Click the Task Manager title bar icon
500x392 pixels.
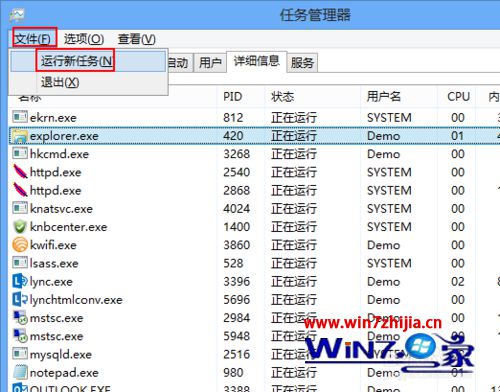tap(17, 15)
